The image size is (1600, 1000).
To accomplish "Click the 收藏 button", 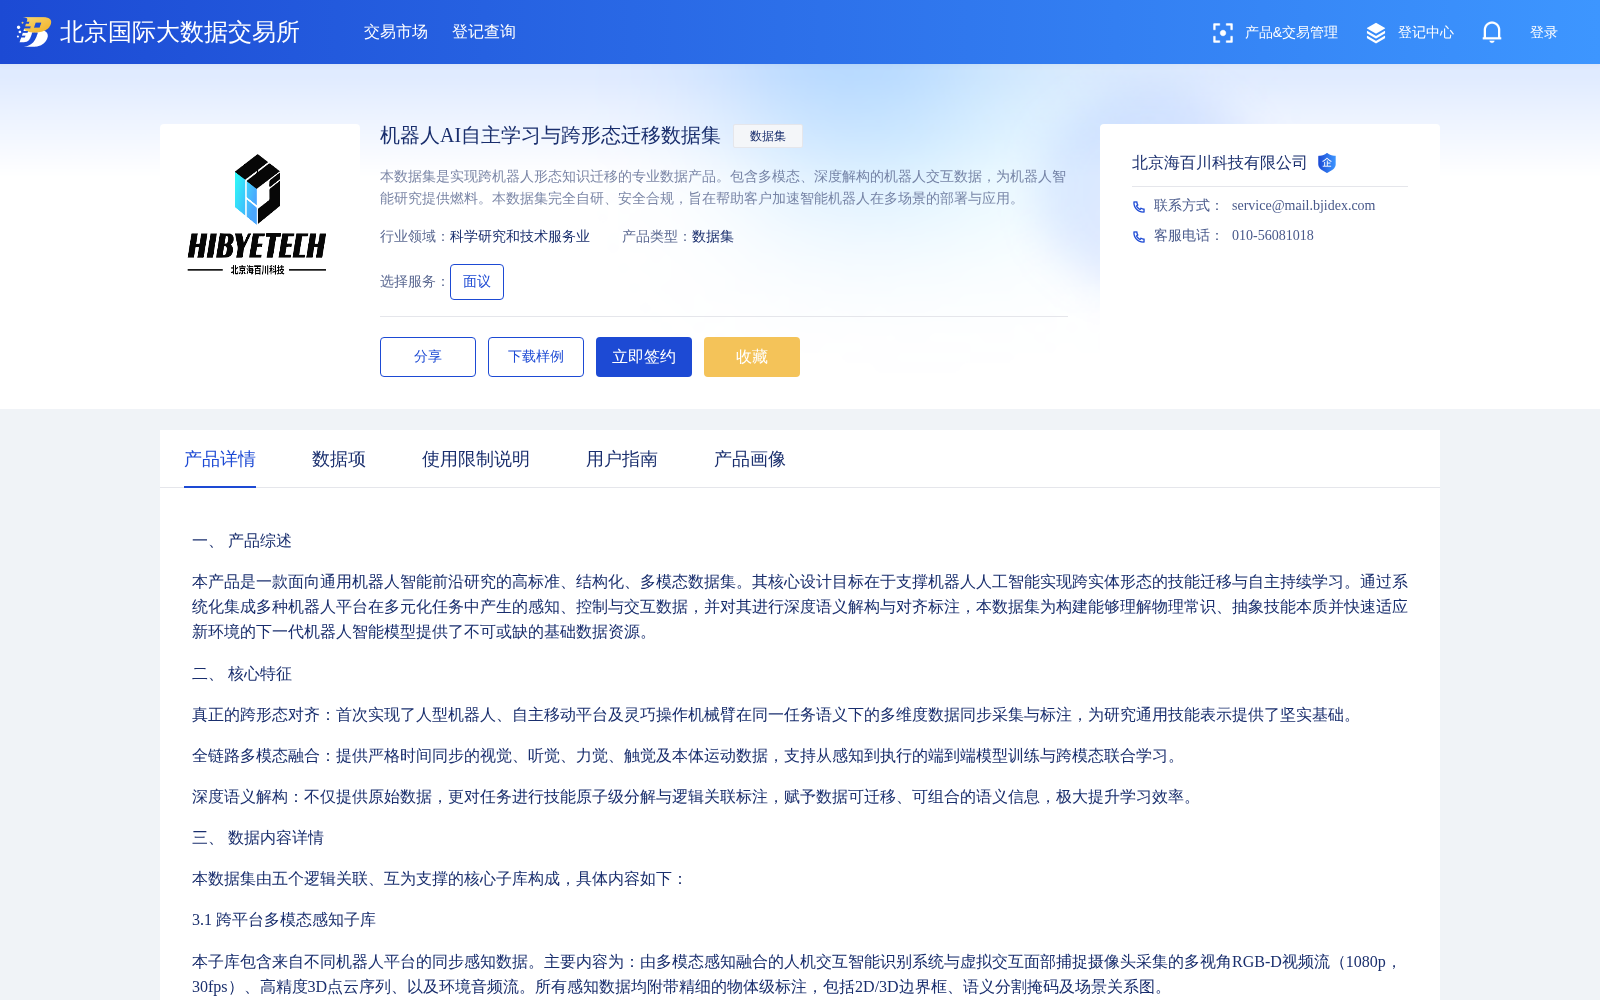I will (752, 357).
